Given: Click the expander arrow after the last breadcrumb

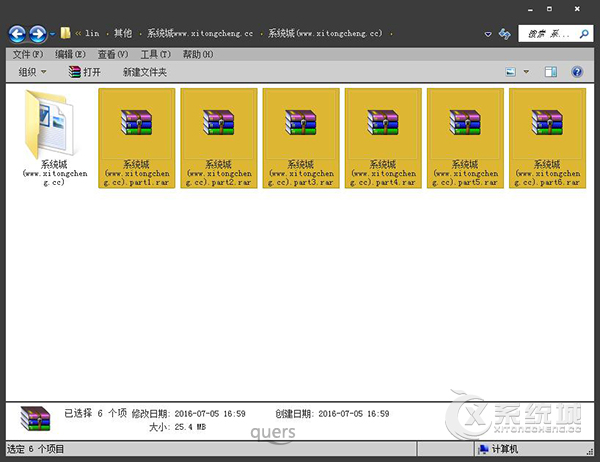Looking at the screenshot, I should [x=391, y=34].
